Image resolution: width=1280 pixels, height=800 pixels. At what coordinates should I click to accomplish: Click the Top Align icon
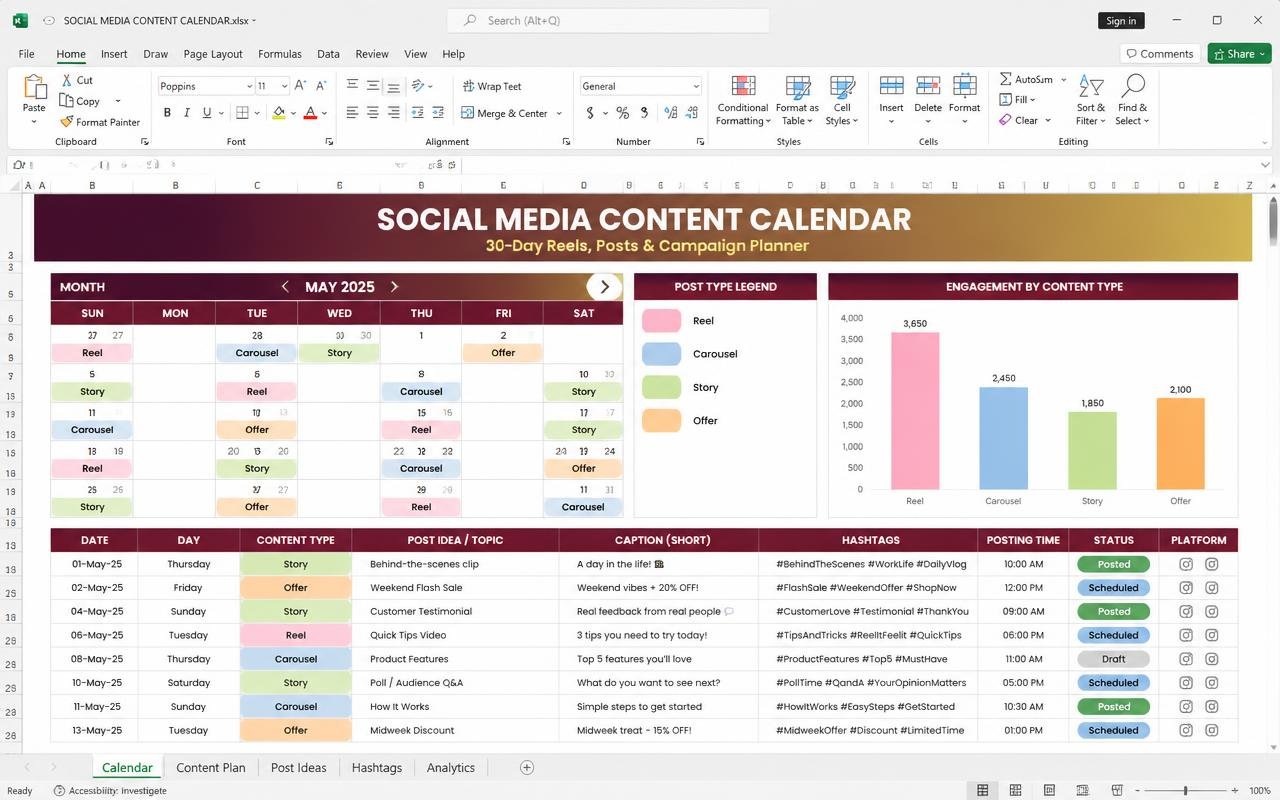352,86
